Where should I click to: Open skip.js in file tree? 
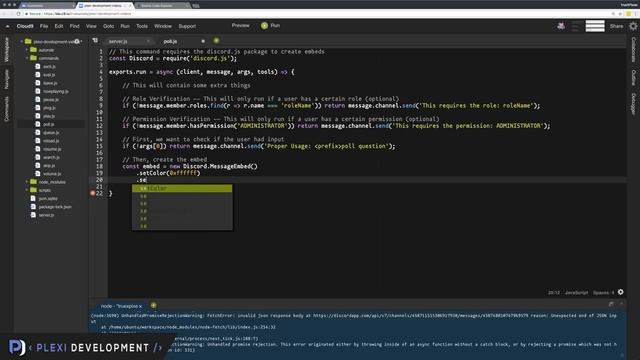pyautogui.click(x=49, y=165)
